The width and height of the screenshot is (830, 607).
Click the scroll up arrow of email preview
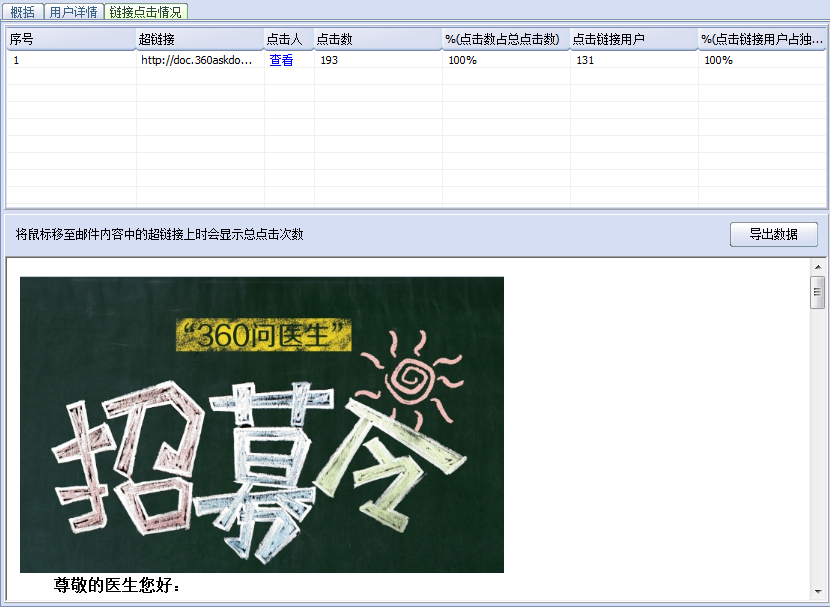click(817, 267)
